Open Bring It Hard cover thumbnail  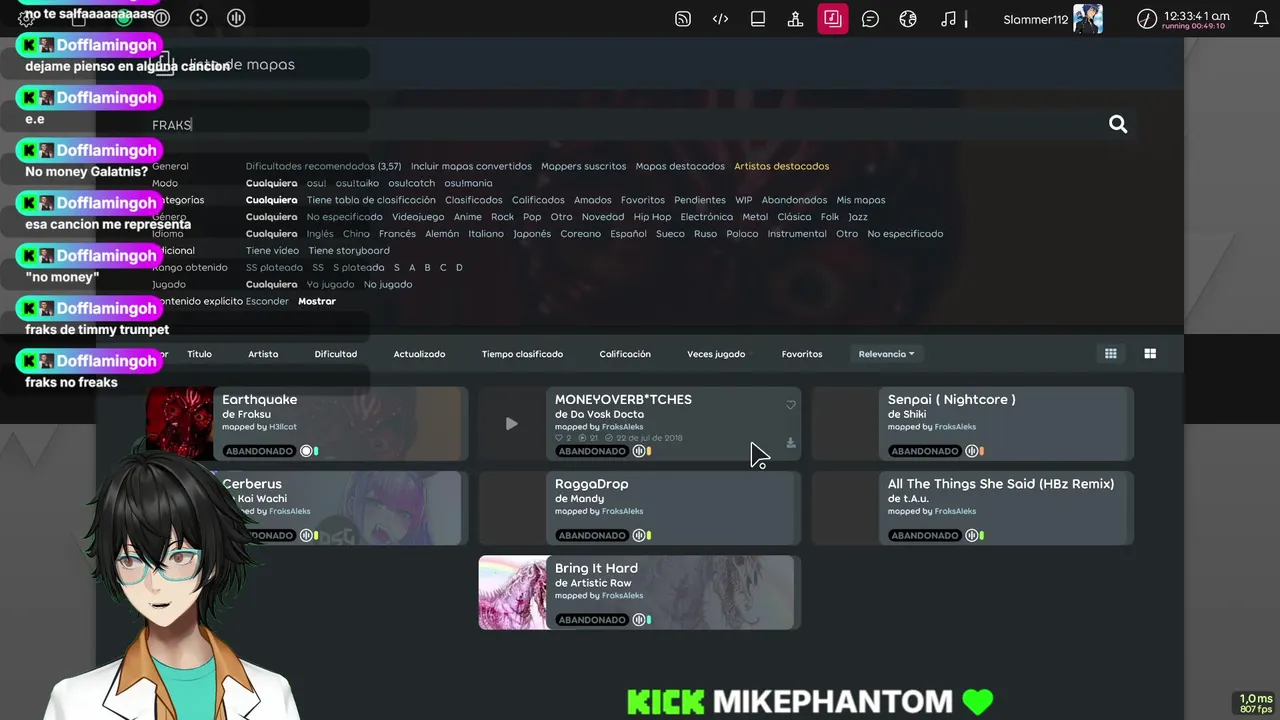pyautogui.click(x=514, y=592)
